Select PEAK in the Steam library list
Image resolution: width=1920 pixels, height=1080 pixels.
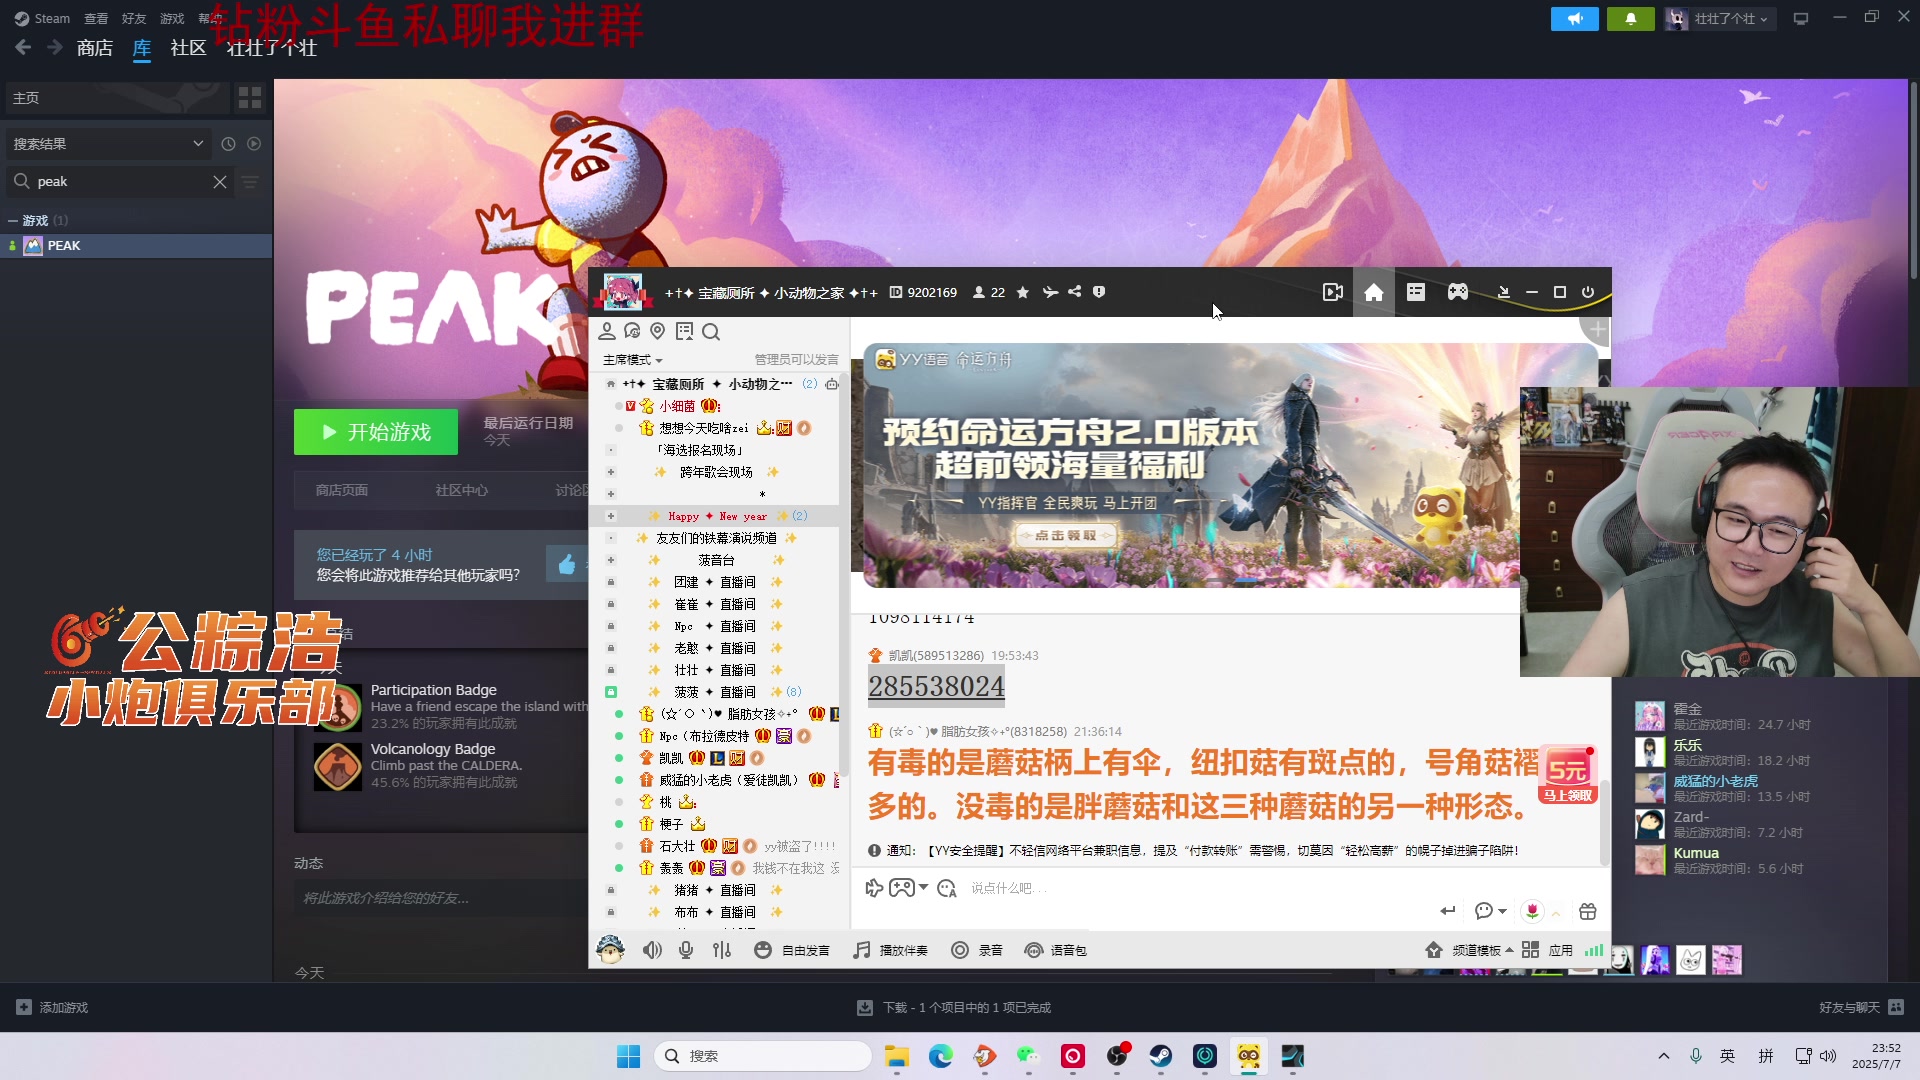click(136, 246)
